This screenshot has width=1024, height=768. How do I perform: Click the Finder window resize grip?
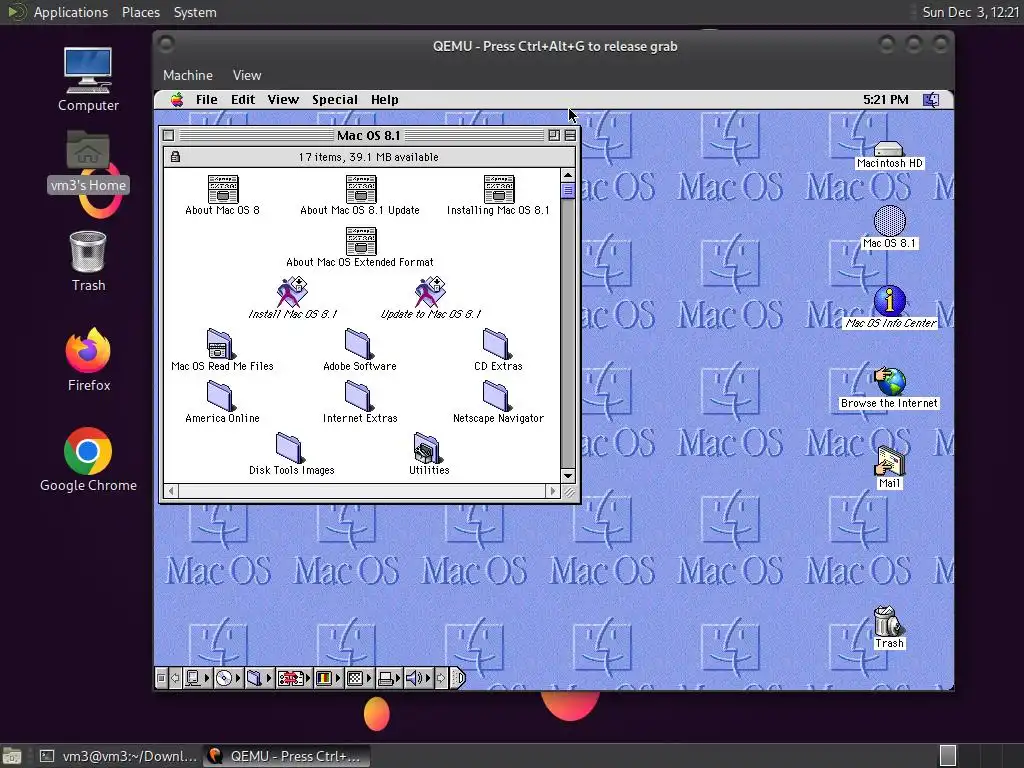tap(569, 492)
